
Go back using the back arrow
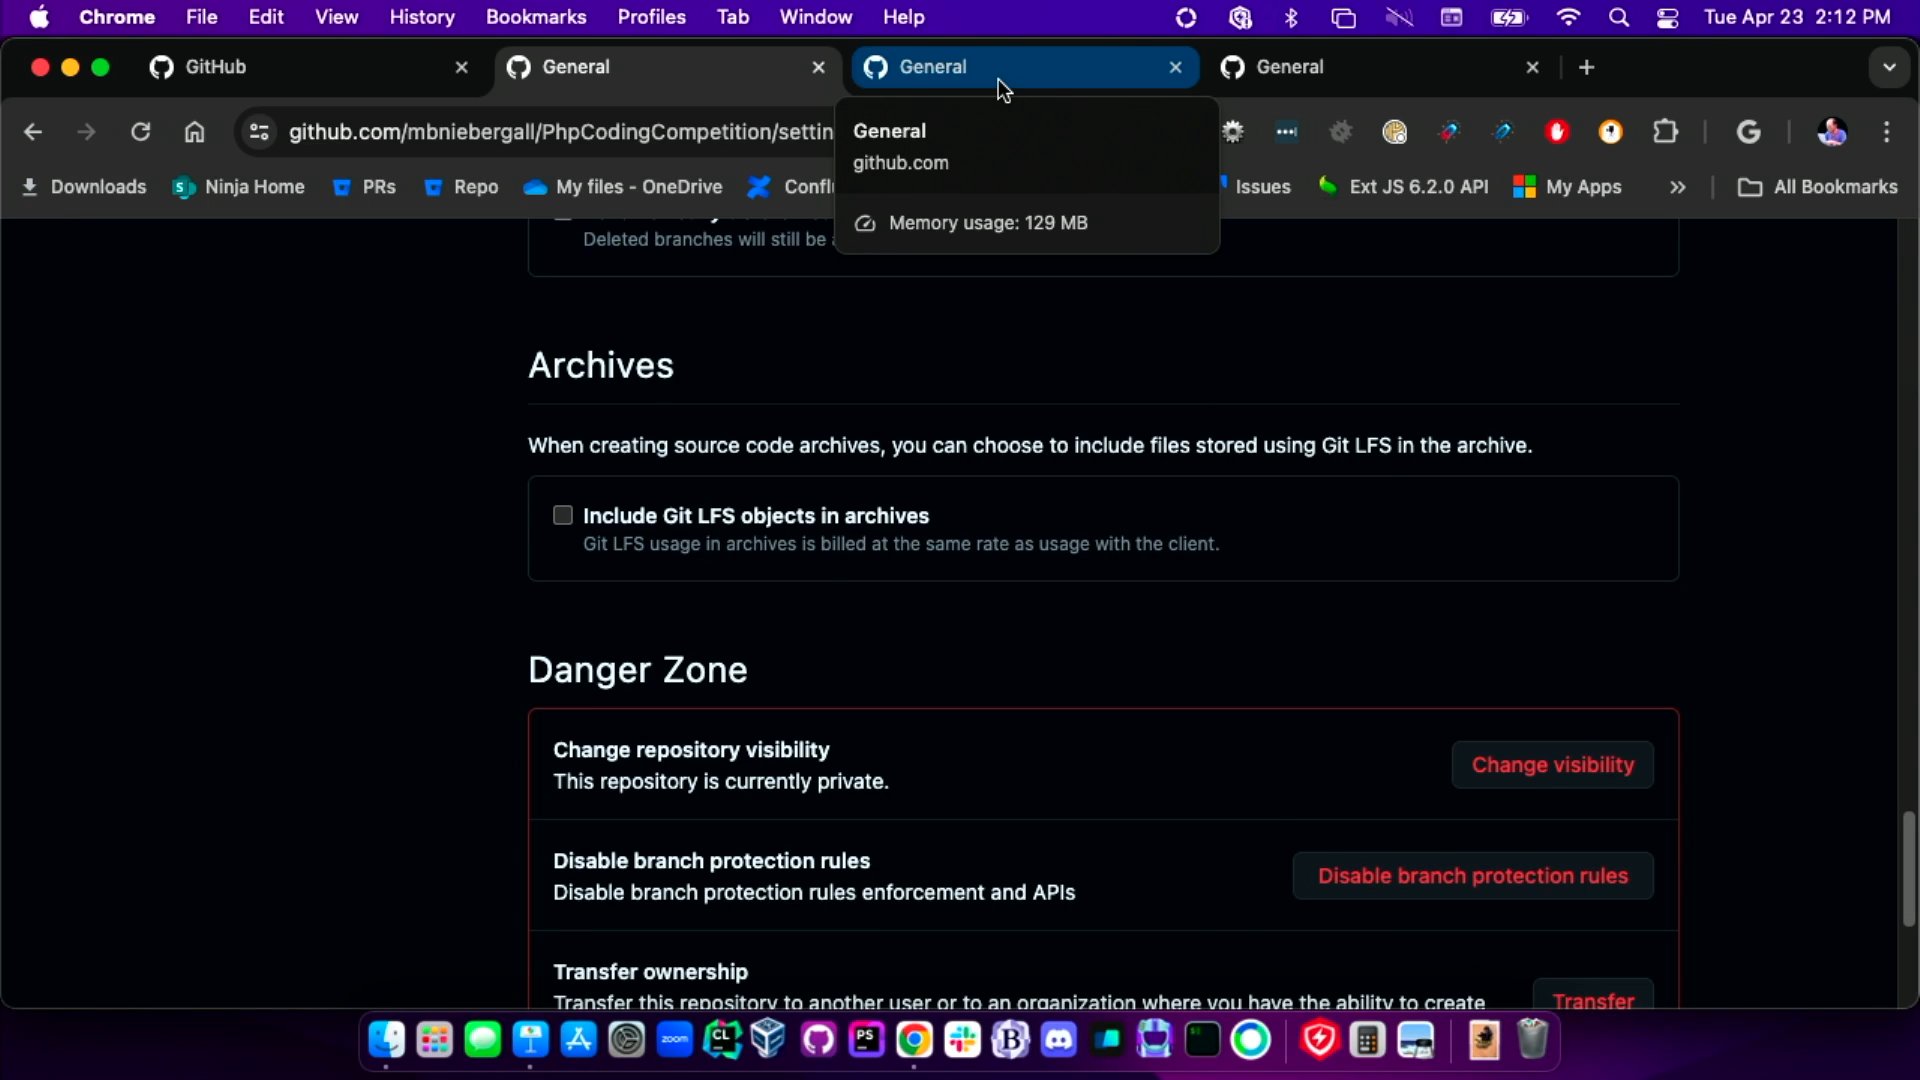click(x=33, y=132)
